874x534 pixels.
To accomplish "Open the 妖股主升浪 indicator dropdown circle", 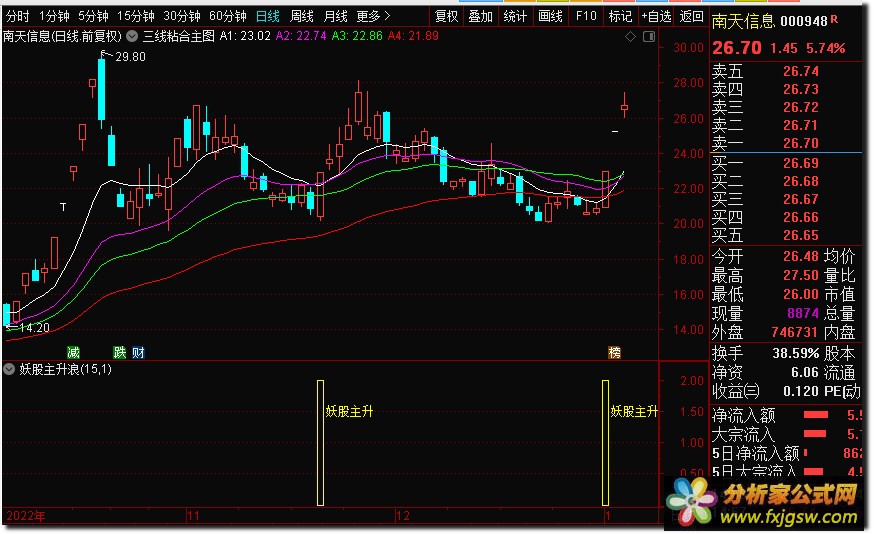I will pyautogui.click(x=9, y=369).
